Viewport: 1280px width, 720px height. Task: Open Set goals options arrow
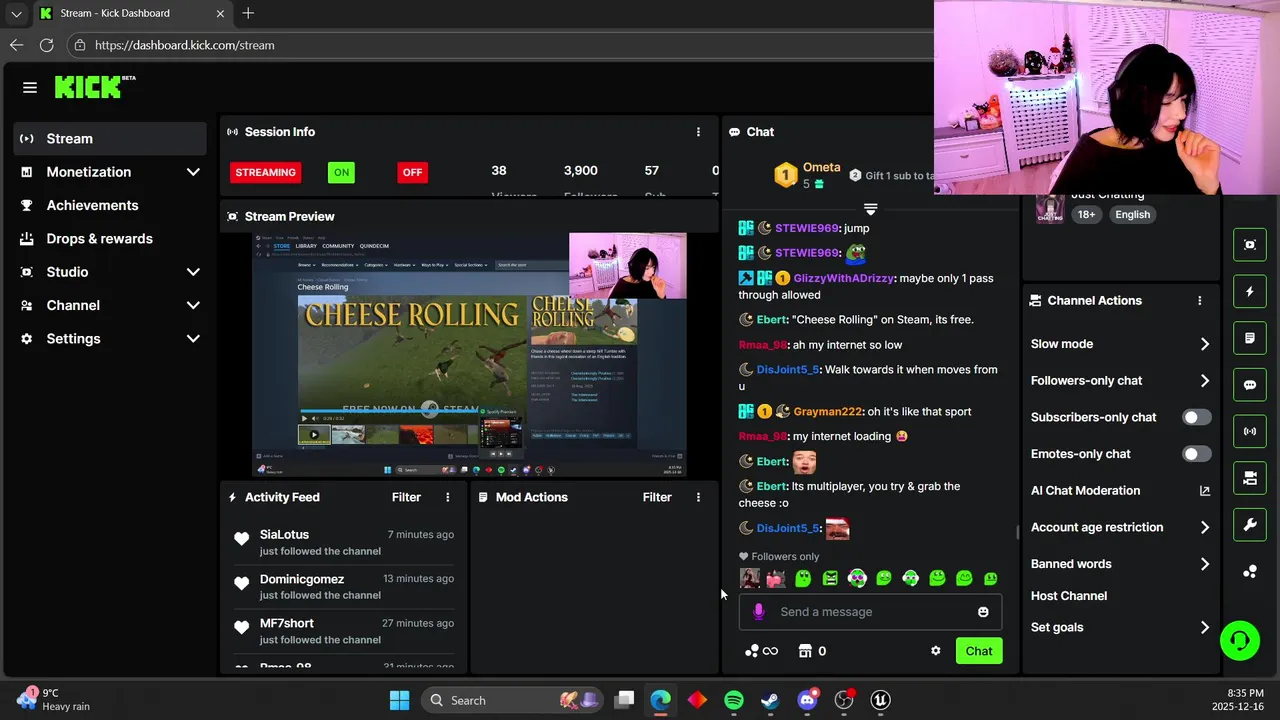1204,628
